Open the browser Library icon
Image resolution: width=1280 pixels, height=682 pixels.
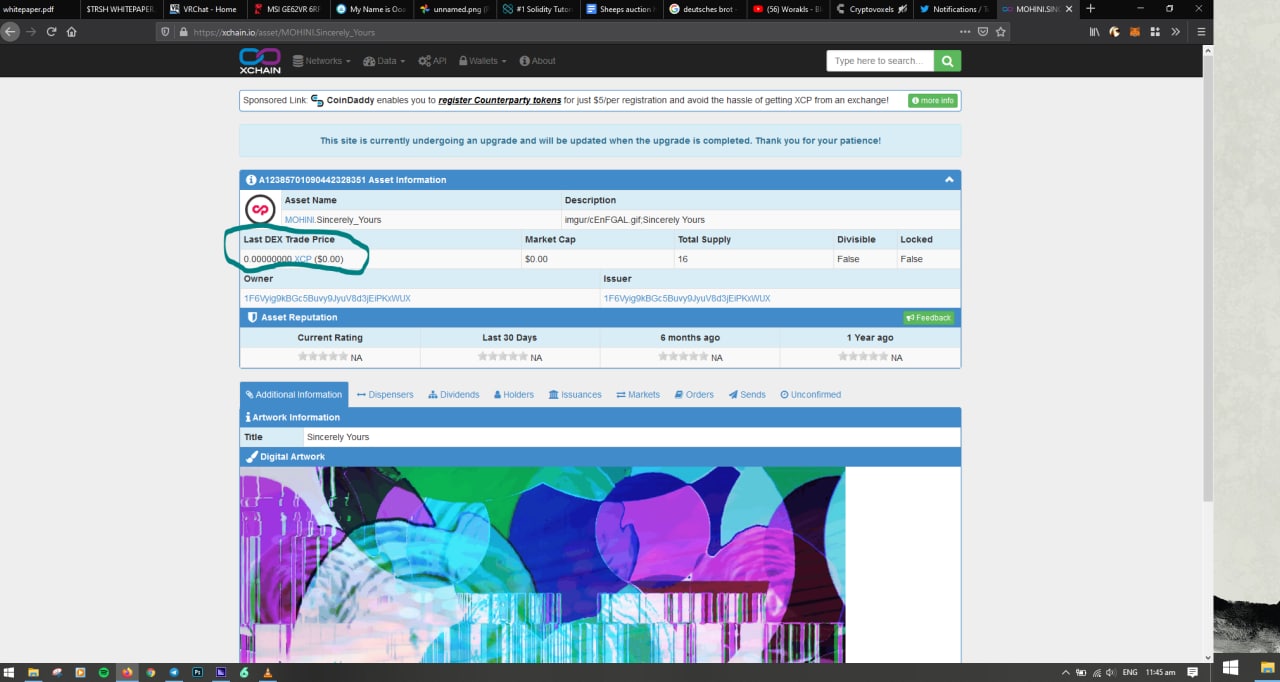coord(1095,31)
